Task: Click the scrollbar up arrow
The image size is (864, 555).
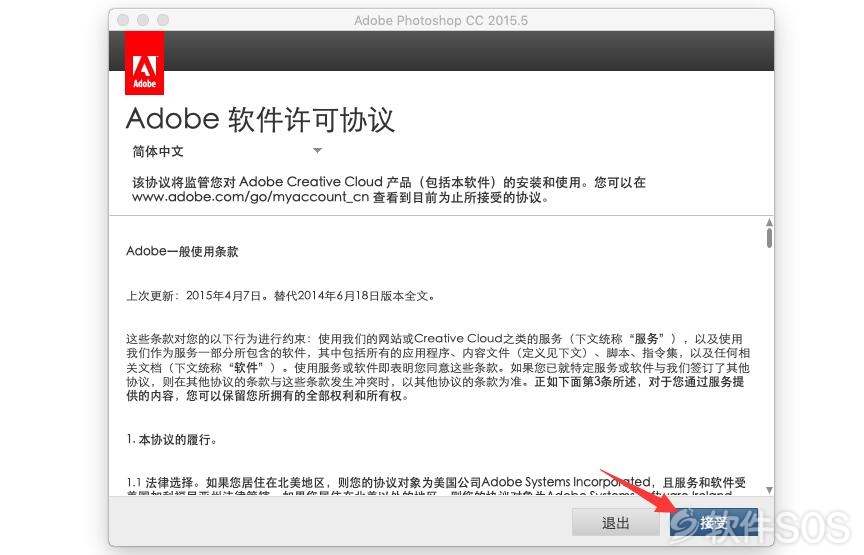Action: coord(769,222)
